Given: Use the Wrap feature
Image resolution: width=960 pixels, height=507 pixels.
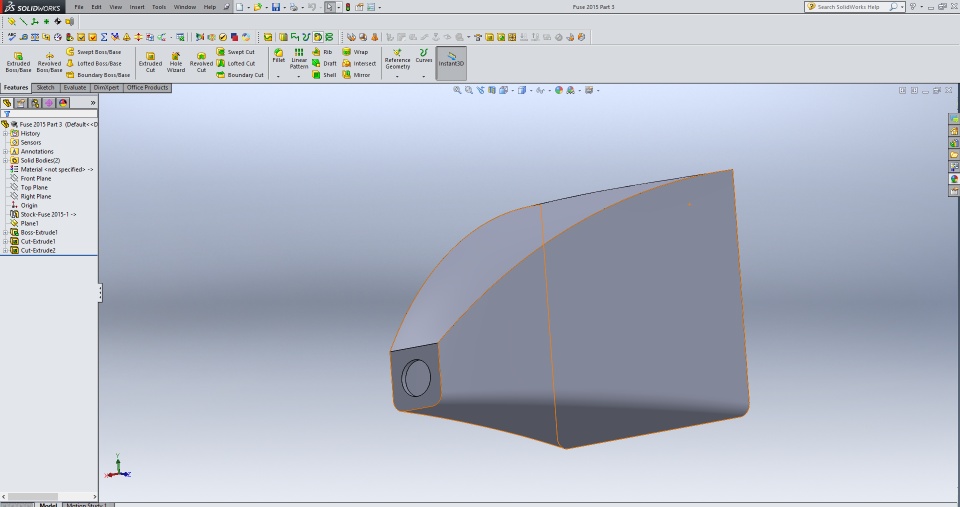Looking at the screenshot, I should [355, 52].
